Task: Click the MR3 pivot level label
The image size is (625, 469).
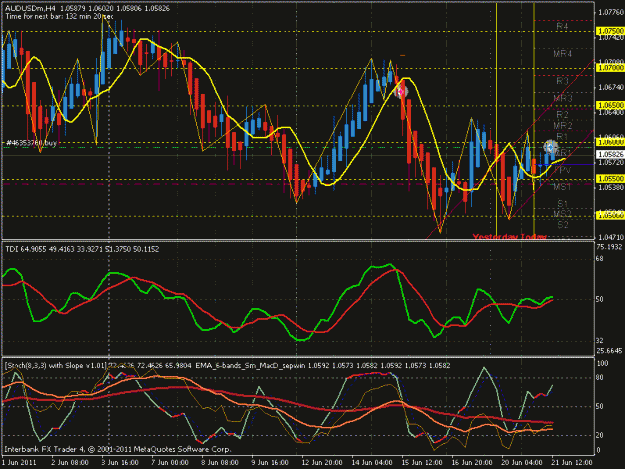Action: tap(562, 98)
